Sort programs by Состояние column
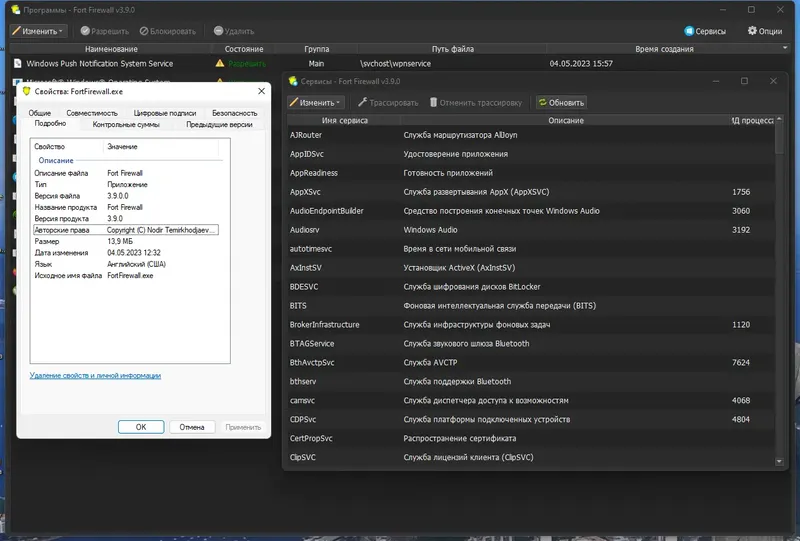The width and height of the screenshot is (800, 541). (244, 49)
